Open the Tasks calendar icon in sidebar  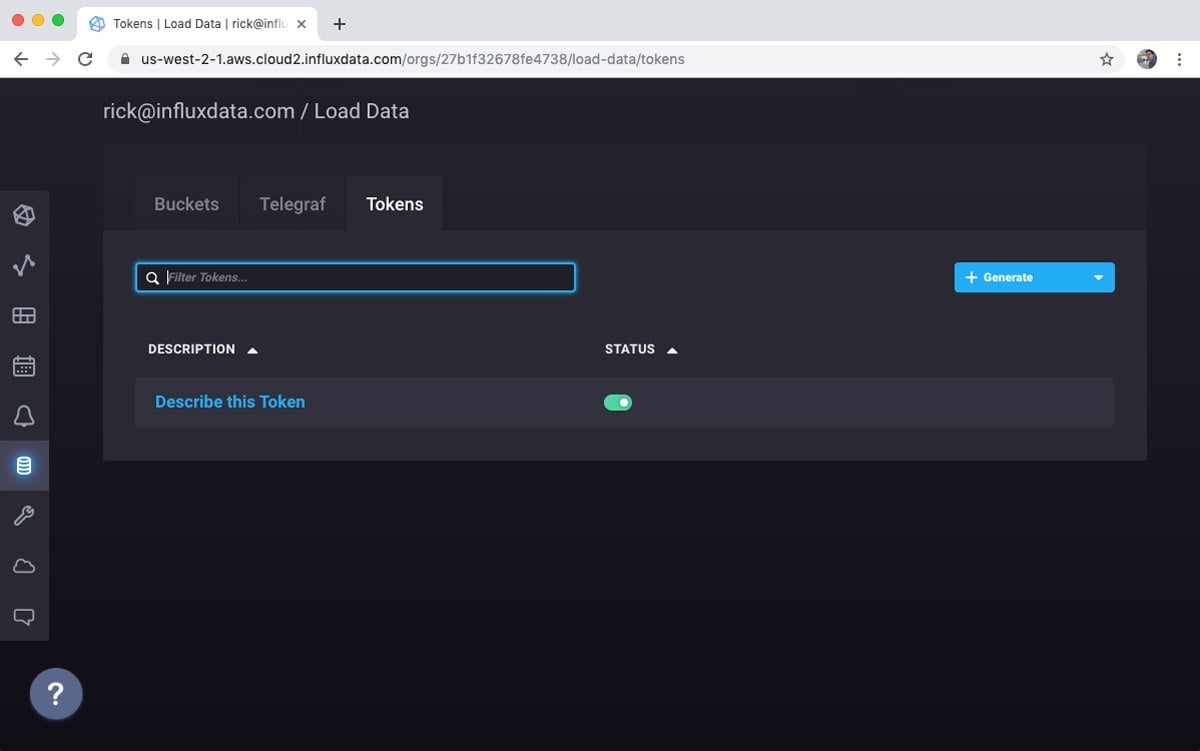pyautogui.click(x=25, y=365)
